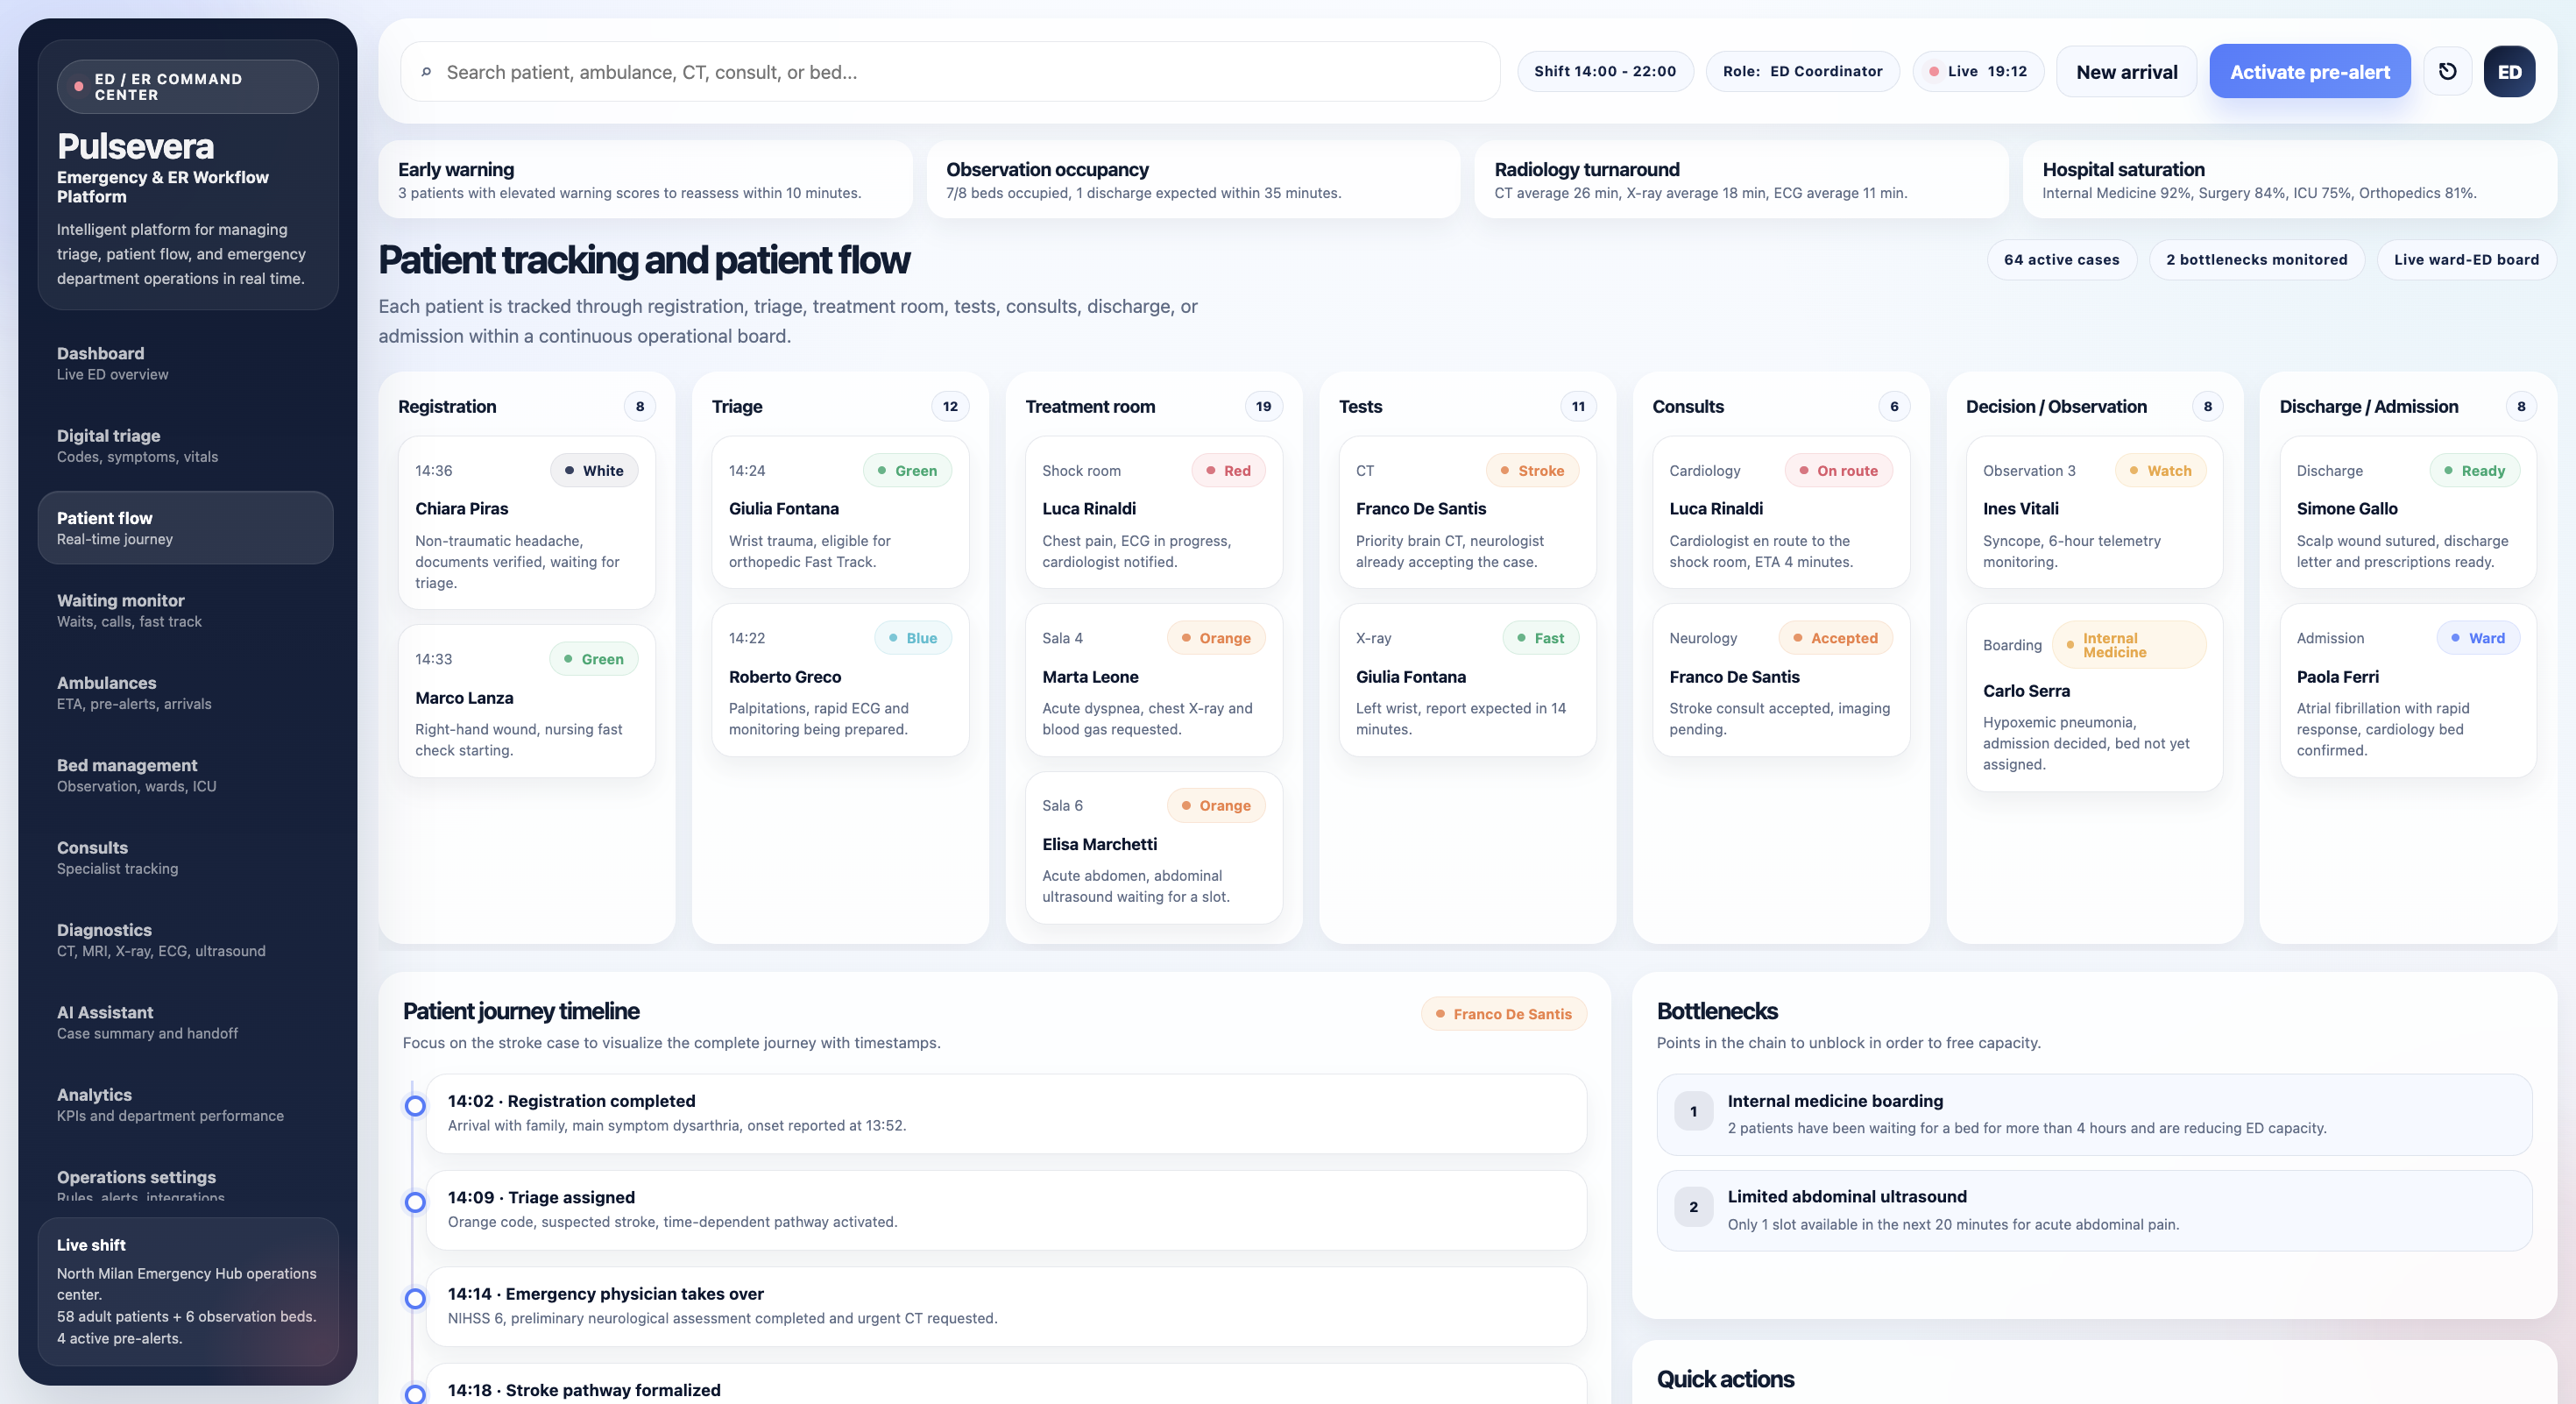2576x1404 pixels.
Task: Click the Tests count badge 11
Action: [1578, 406]
